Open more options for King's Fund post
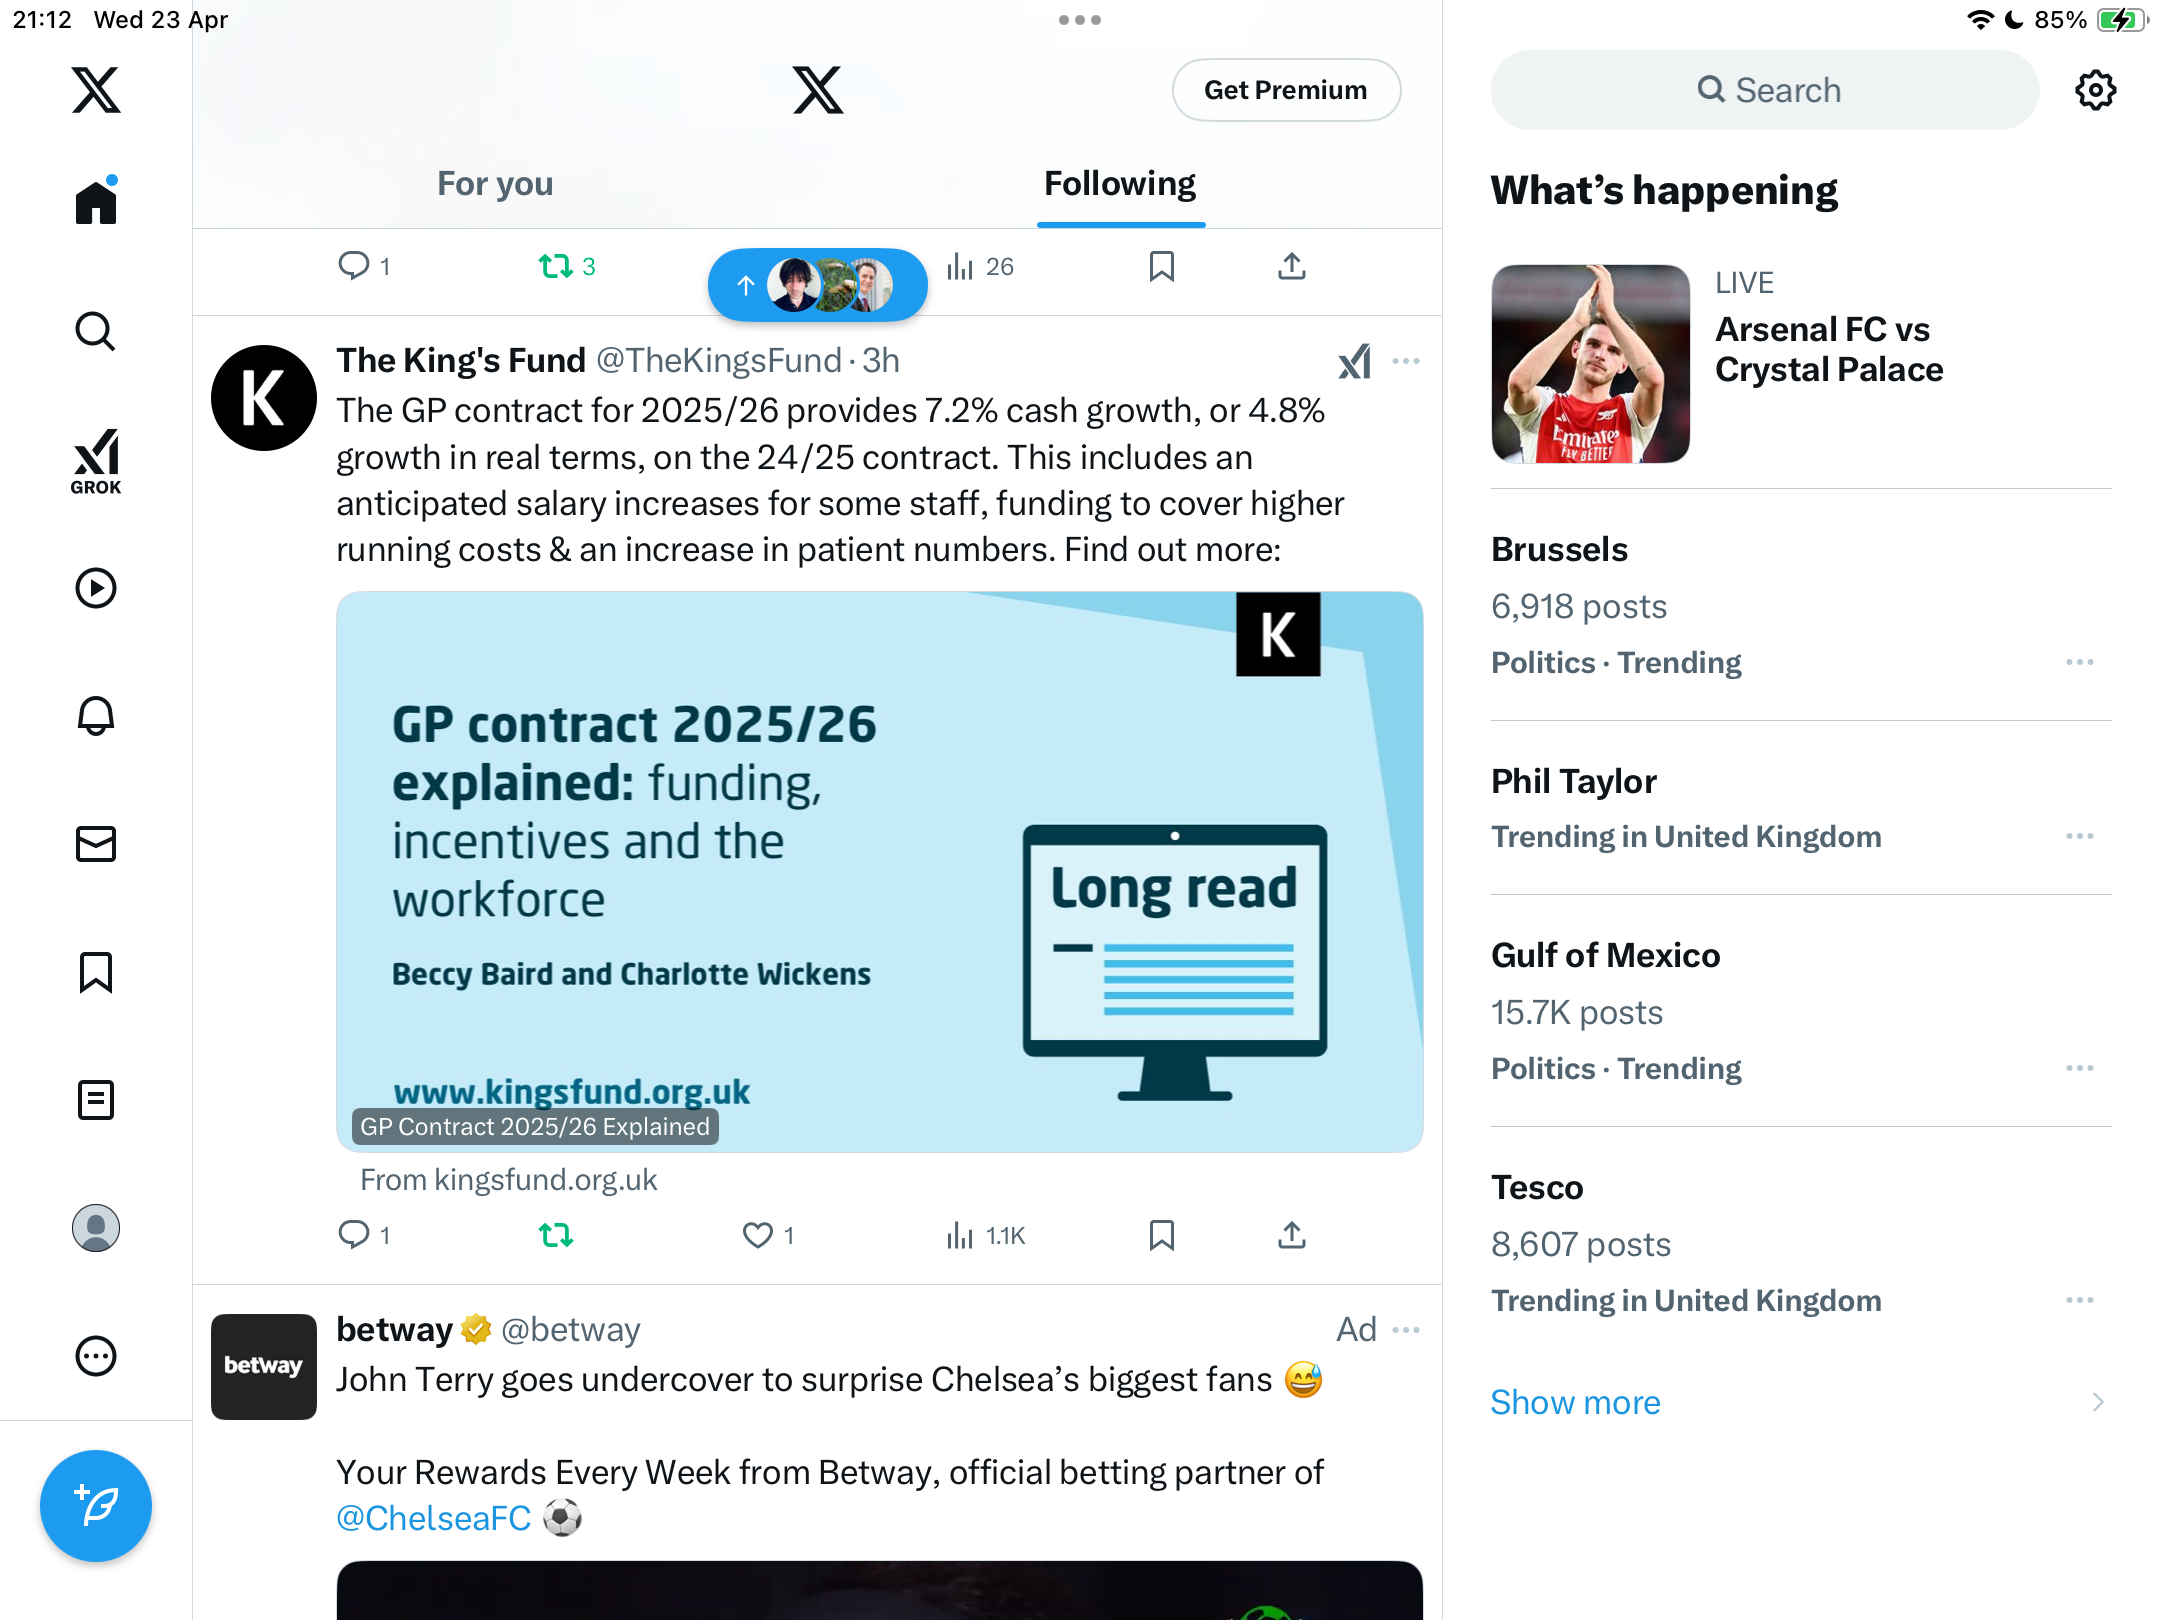This screenshot has height=1620, width=2160. (1405, 361)
